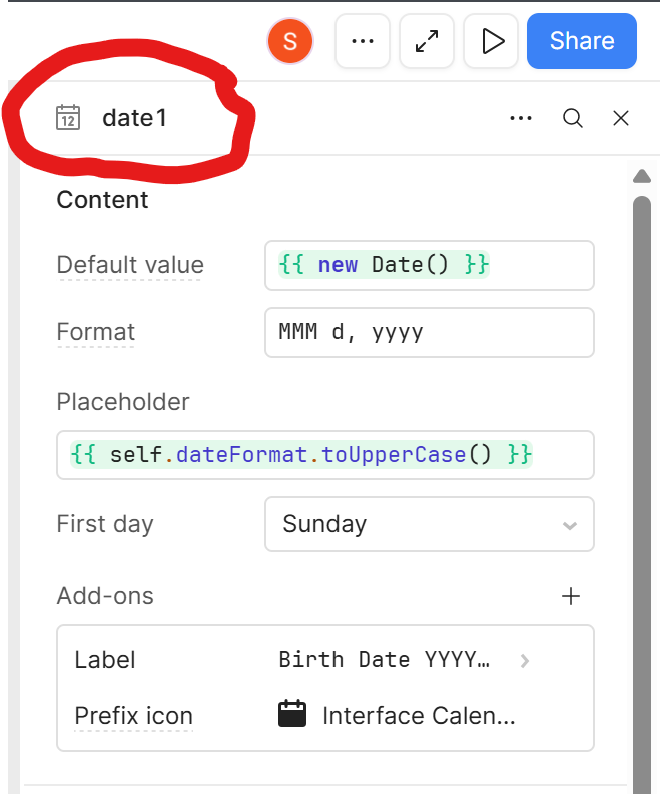
Task: Edit the Placeholder expression field
Action: click(326, 455)
